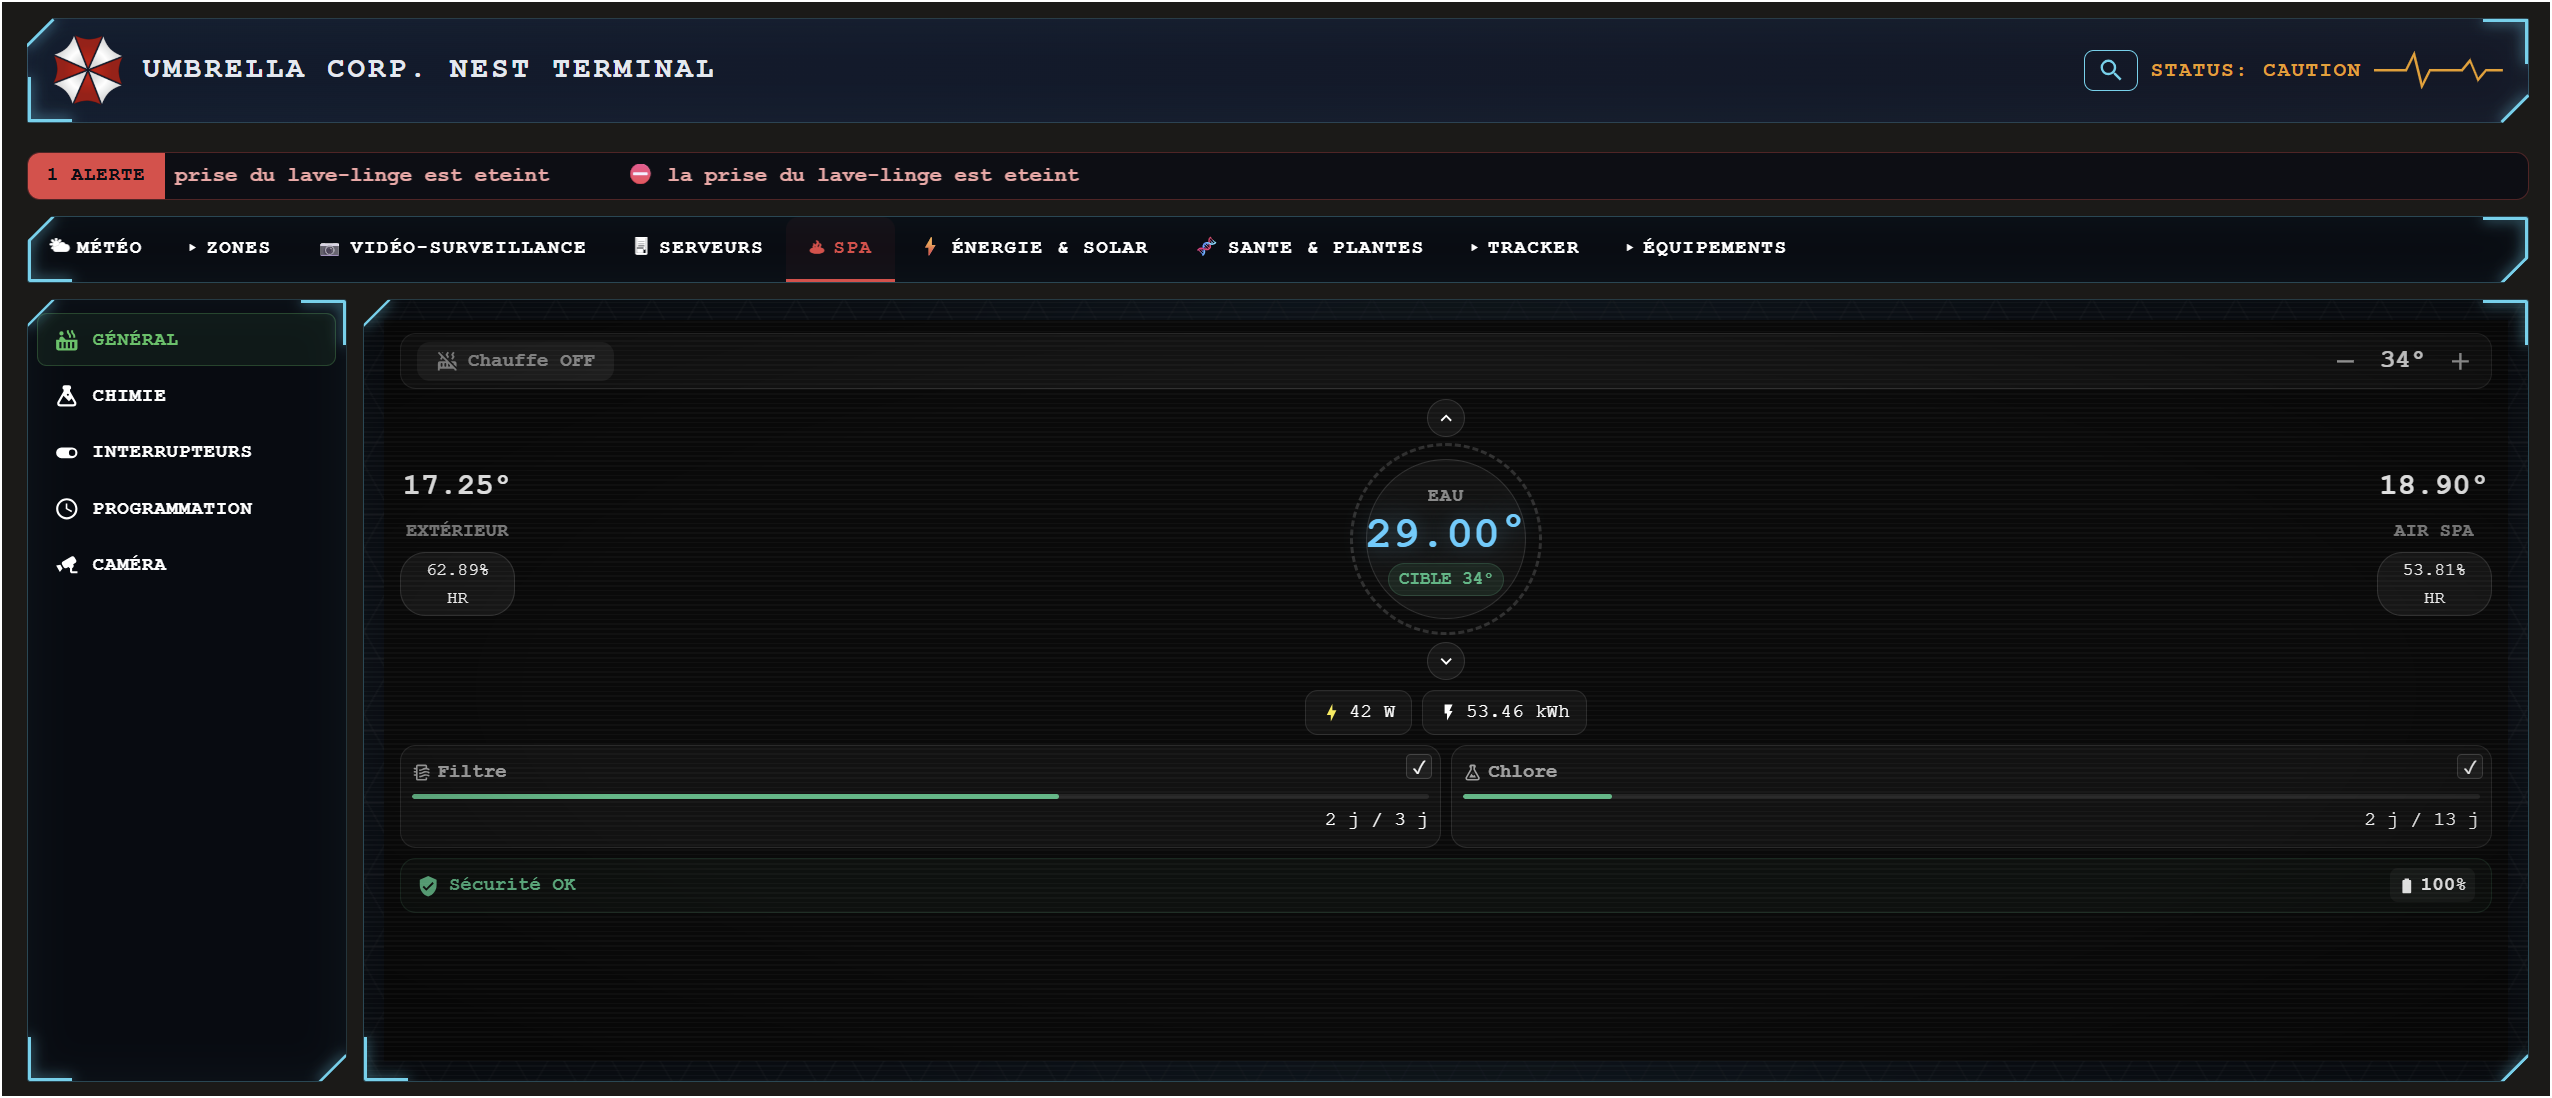Click the red alert minus icon

click(640, 174)
